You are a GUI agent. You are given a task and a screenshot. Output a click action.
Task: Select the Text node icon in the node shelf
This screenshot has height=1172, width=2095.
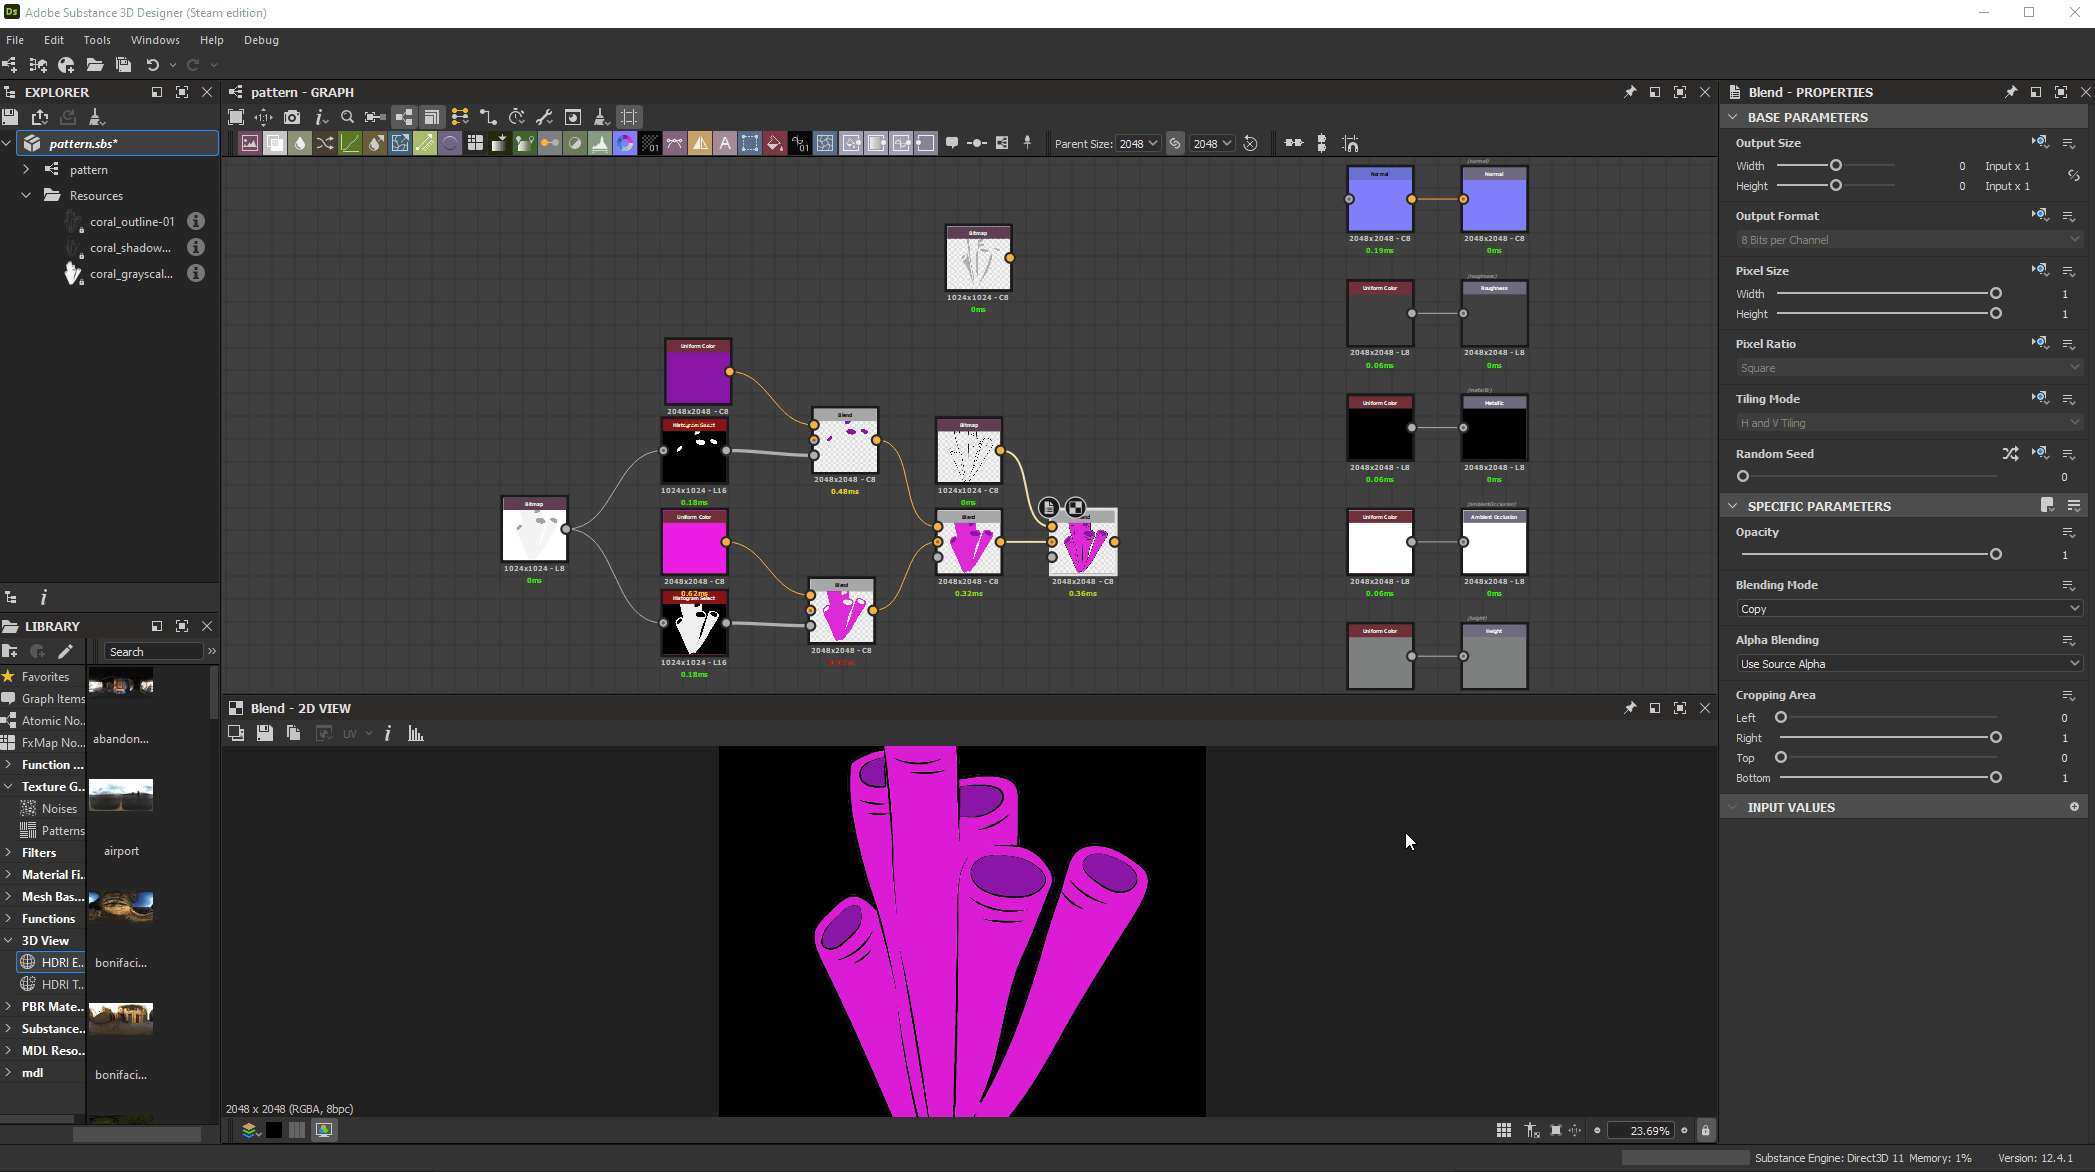tap(725, 143)
